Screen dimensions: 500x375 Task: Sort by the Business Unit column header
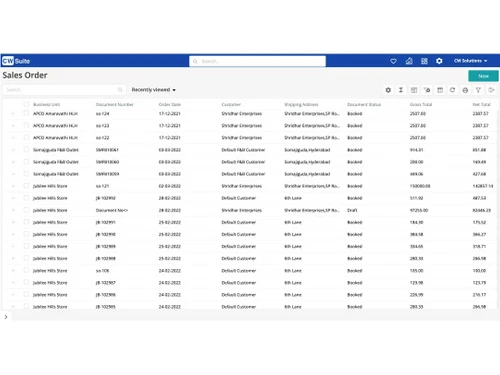click(46, 105)
